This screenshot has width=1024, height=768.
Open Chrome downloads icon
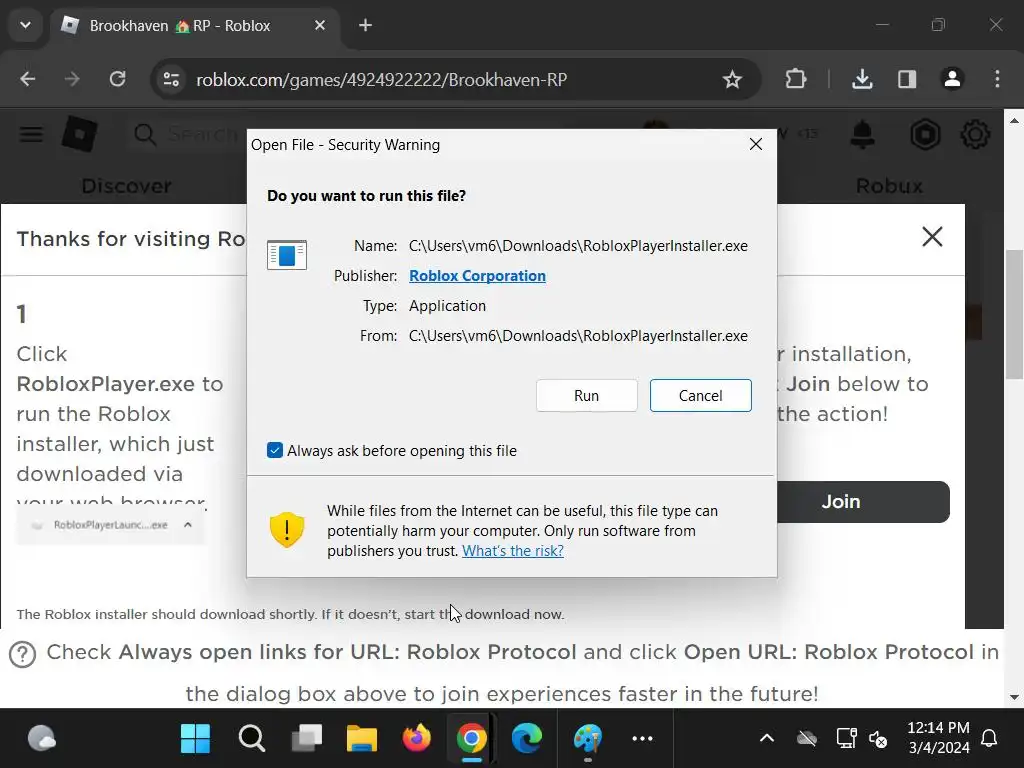pos(862,79)
